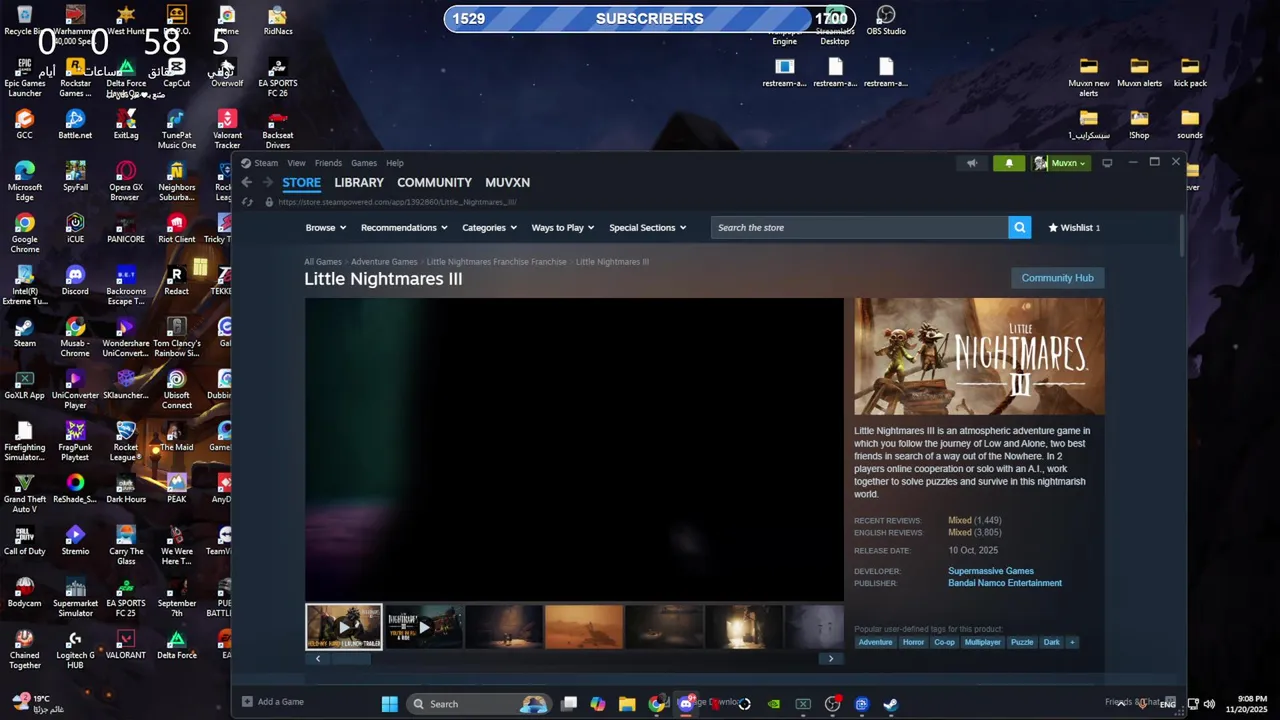Select the Dark tag
1280x720 pixels.
tap(1051, 642)
